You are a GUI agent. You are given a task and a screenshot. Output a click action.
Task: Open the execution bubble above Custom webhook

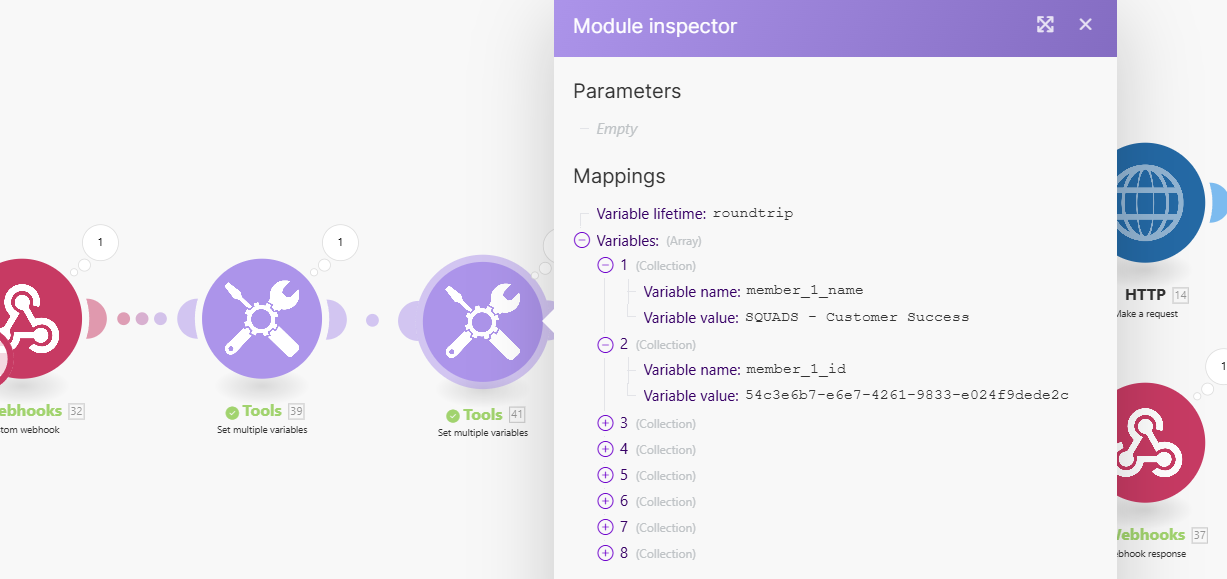pyautogui.click(x=100, y=242)
